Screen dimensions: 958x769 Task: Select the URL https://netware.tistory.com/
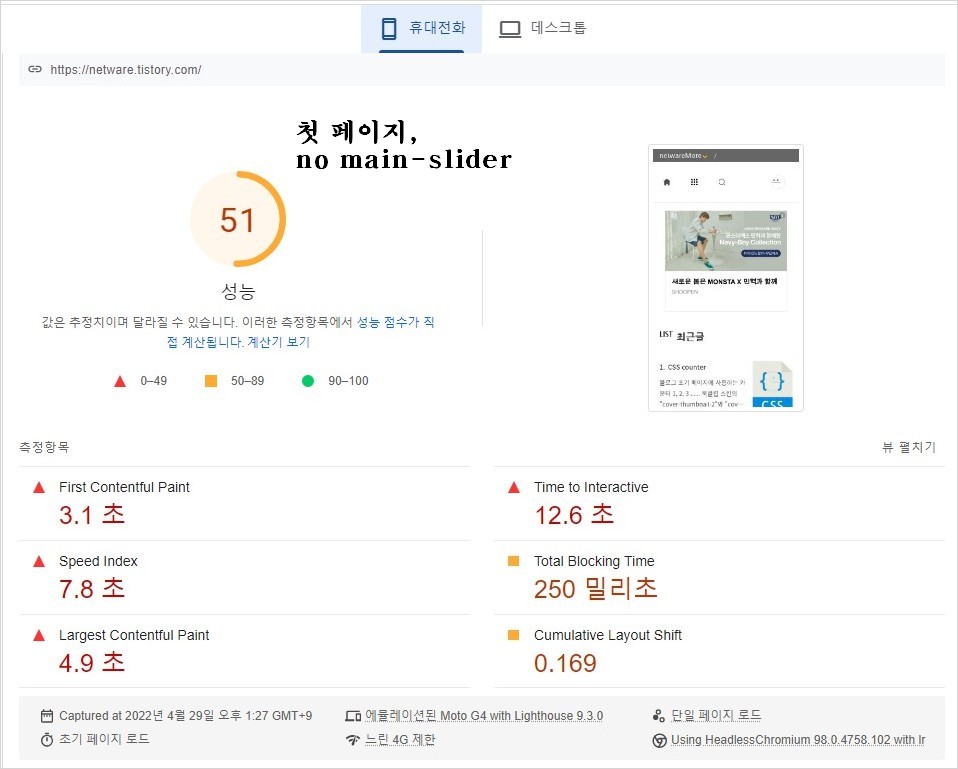click(126, 70)
